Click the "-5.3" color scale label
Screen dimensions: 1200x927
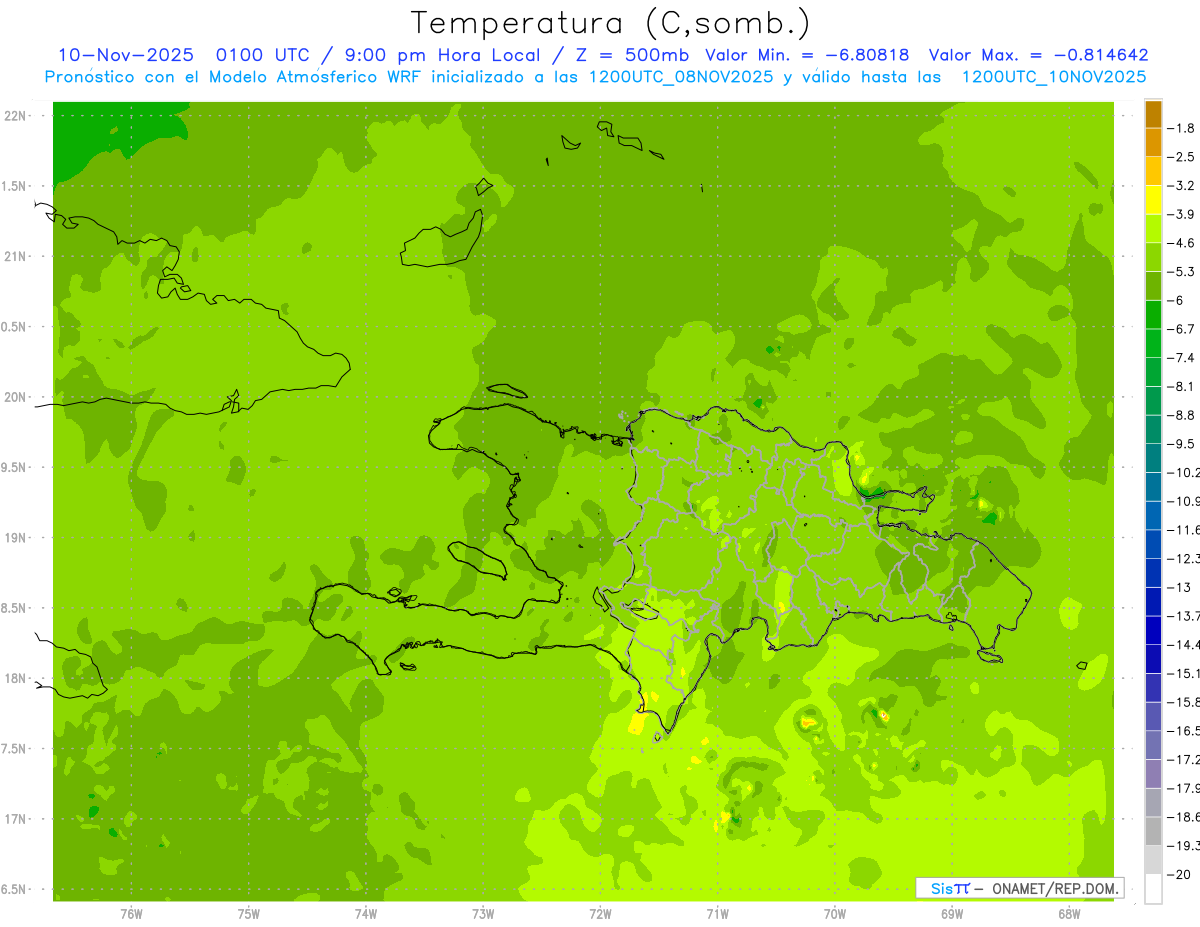(1182, 271)
